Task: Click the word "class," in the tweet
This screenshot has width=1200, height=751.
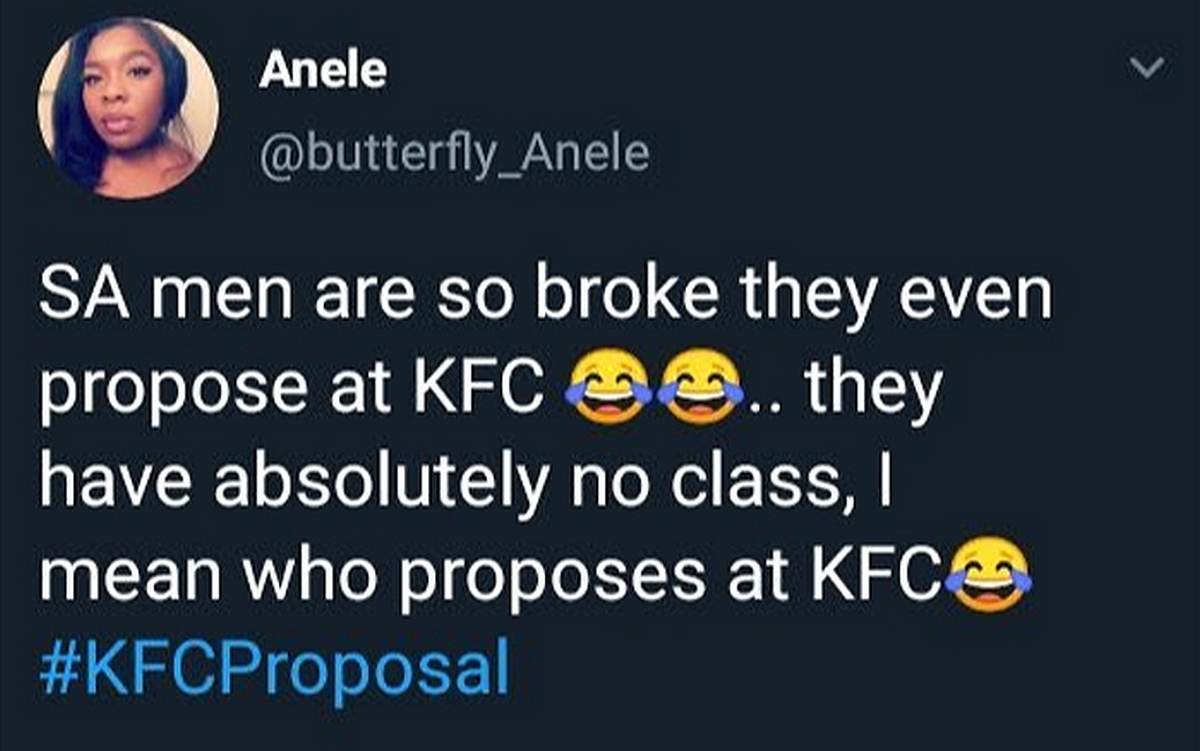Action: 740,487
